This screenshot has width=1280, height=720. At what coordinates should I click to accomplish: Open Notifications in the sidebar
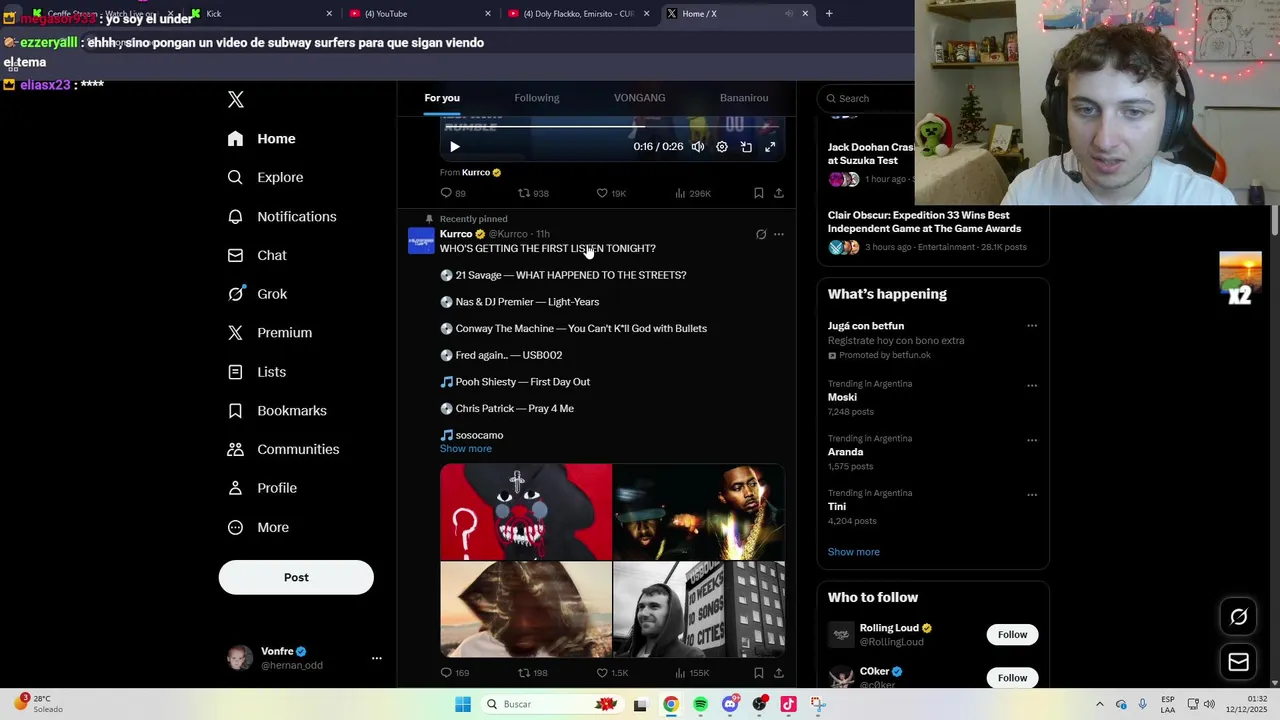[281, 216]
